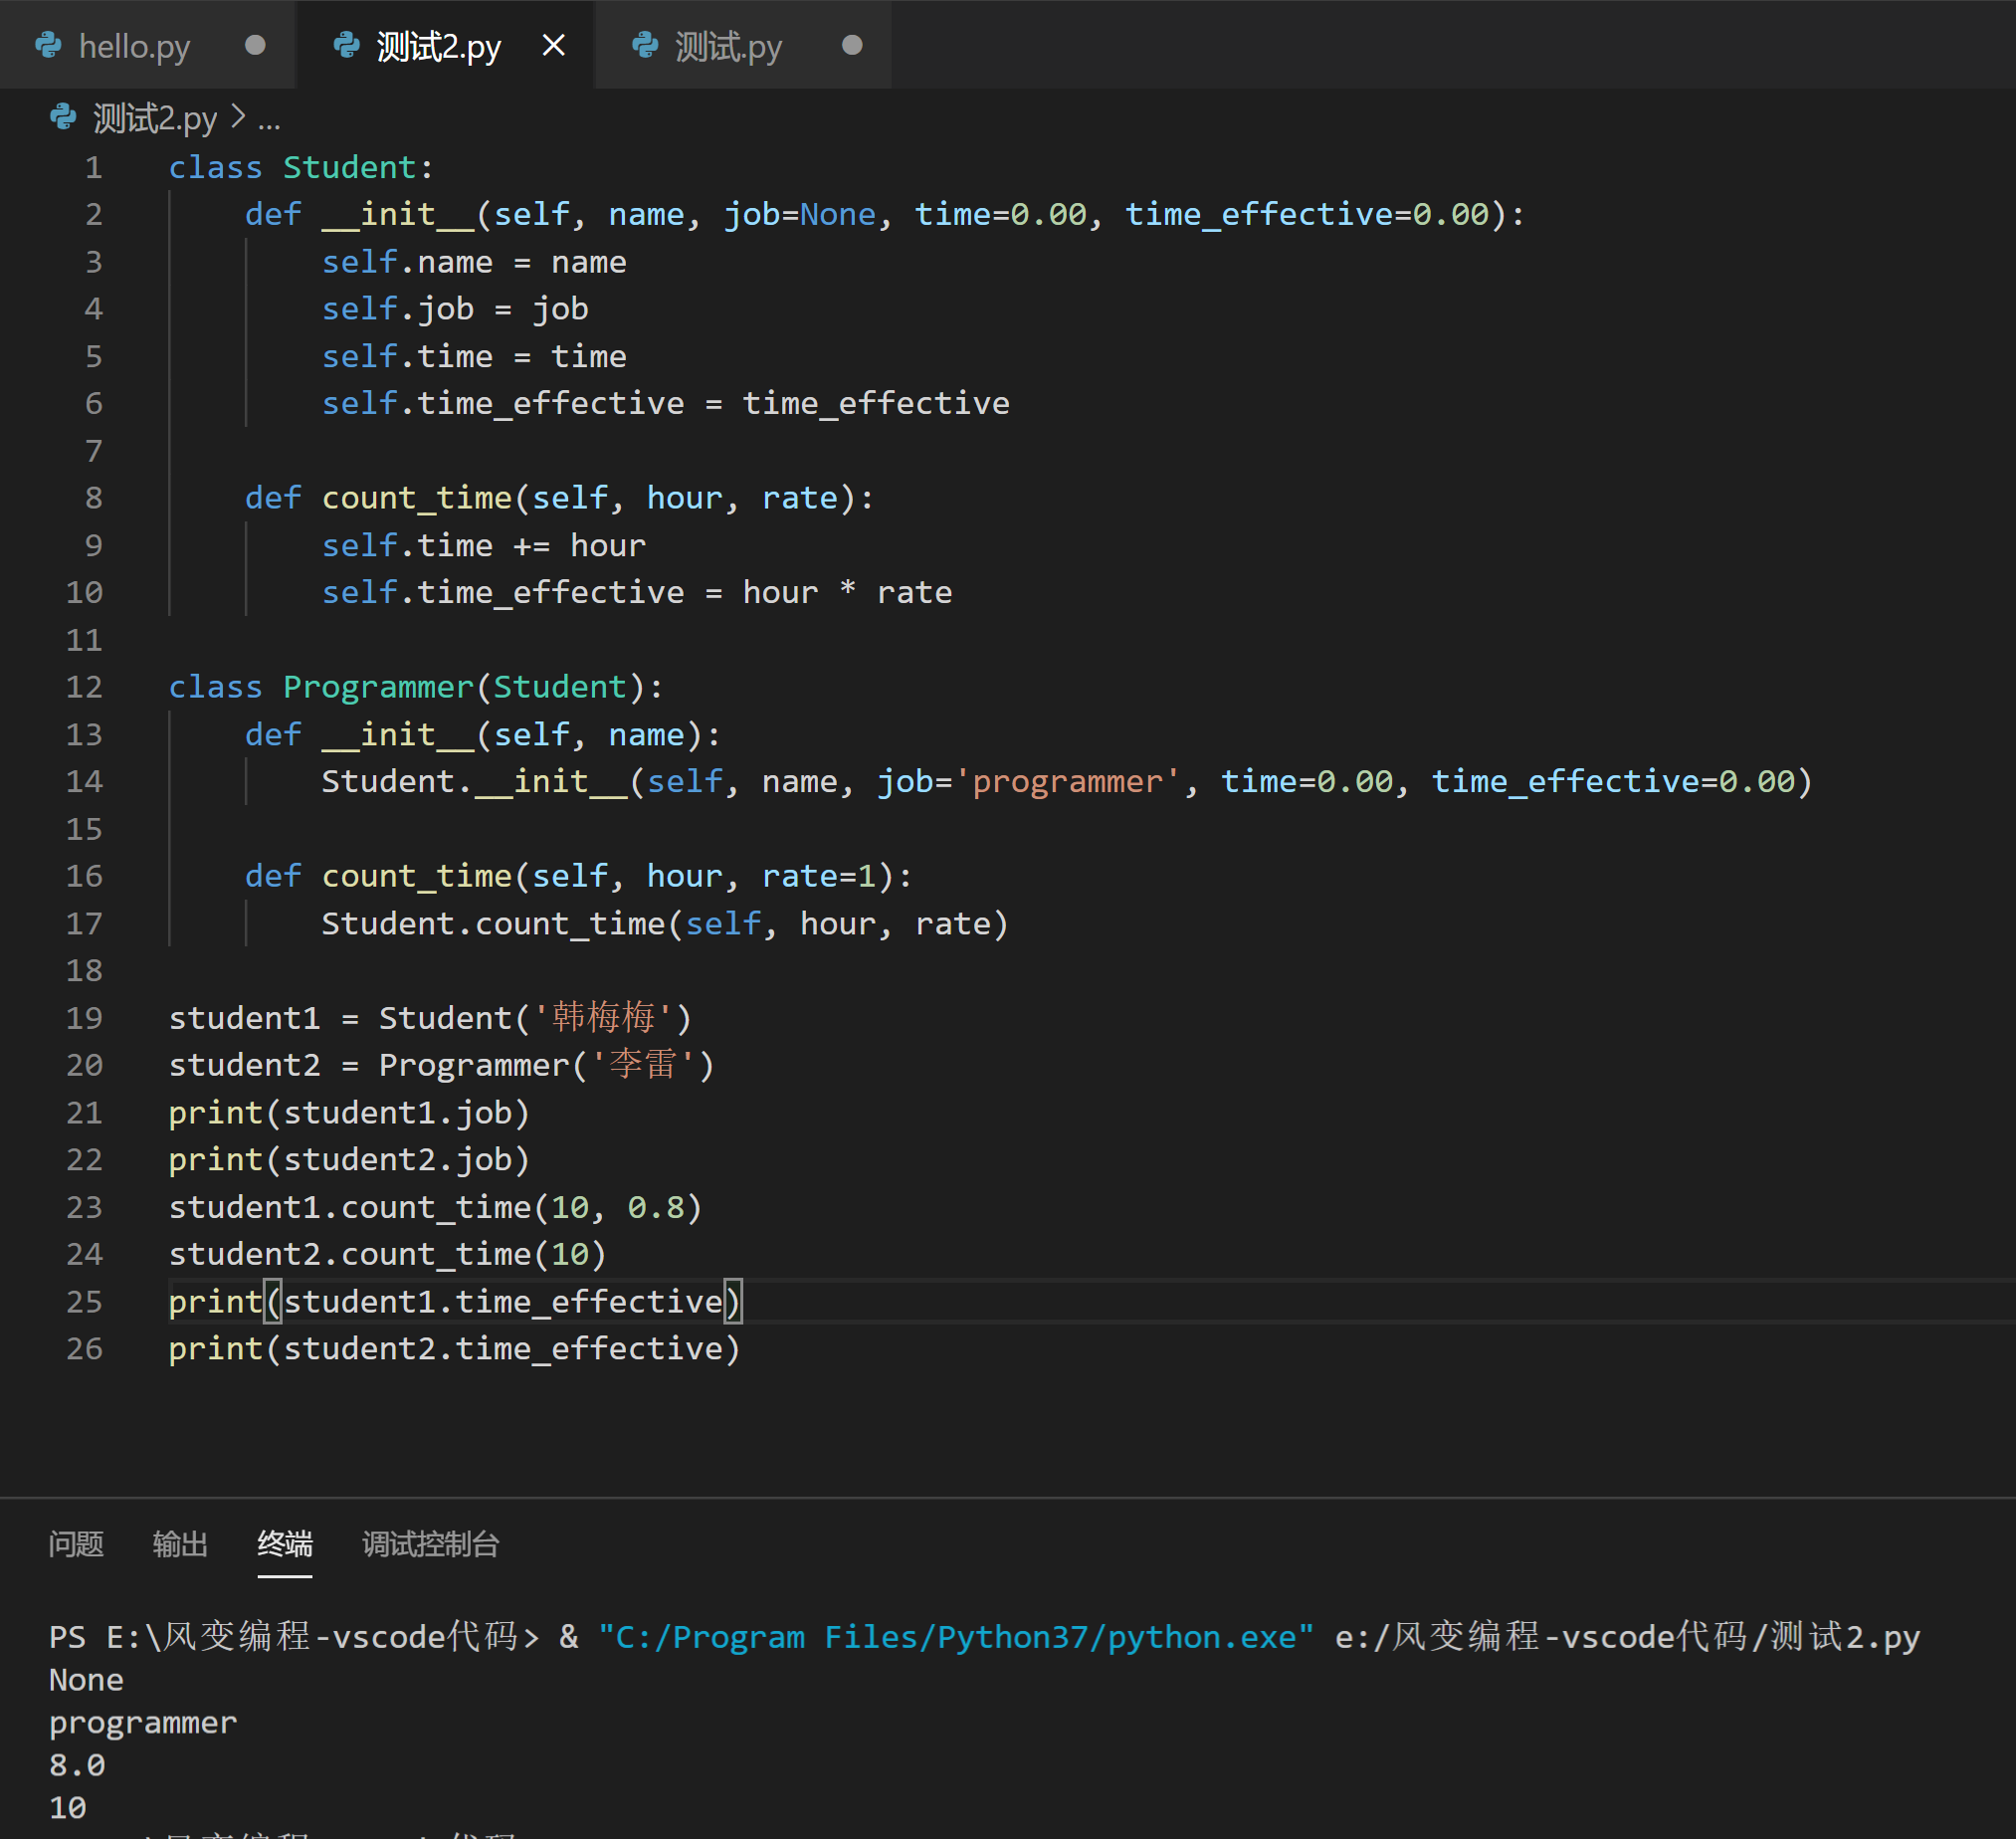Click the '韩梅梅' string on line 19
2016x1839 pixels.
603,1018
